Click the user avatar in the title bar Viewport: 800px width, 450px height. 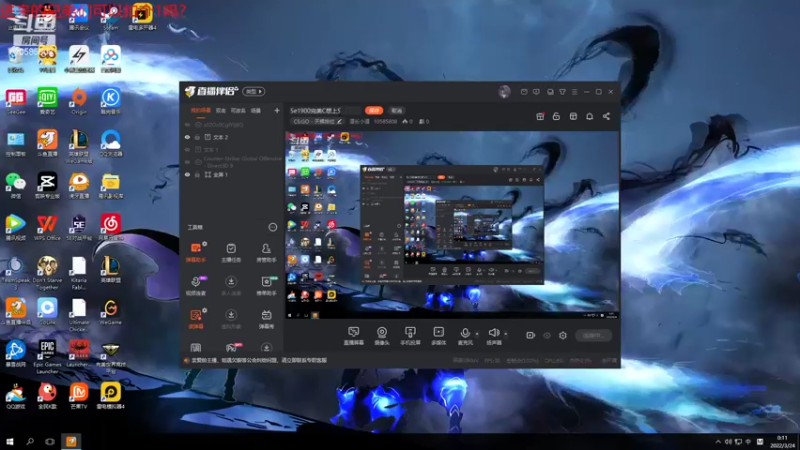click(x=504, y=92)
